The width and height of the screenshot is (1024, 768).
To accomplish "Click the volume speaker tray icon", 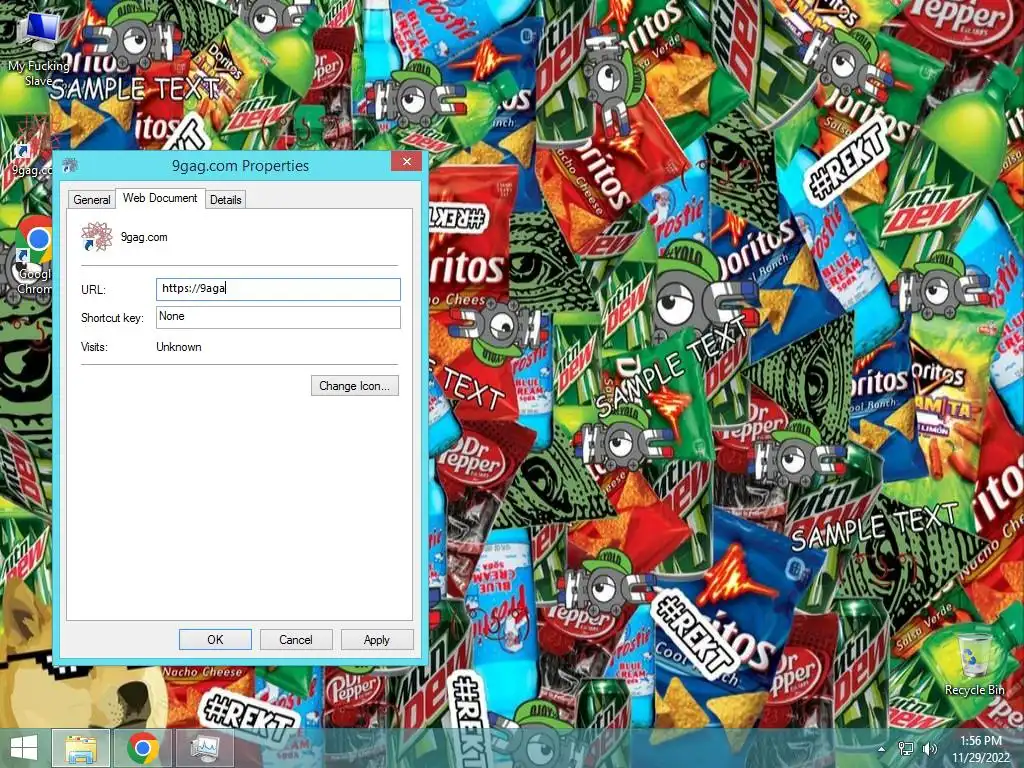I will tap(930, 749).
